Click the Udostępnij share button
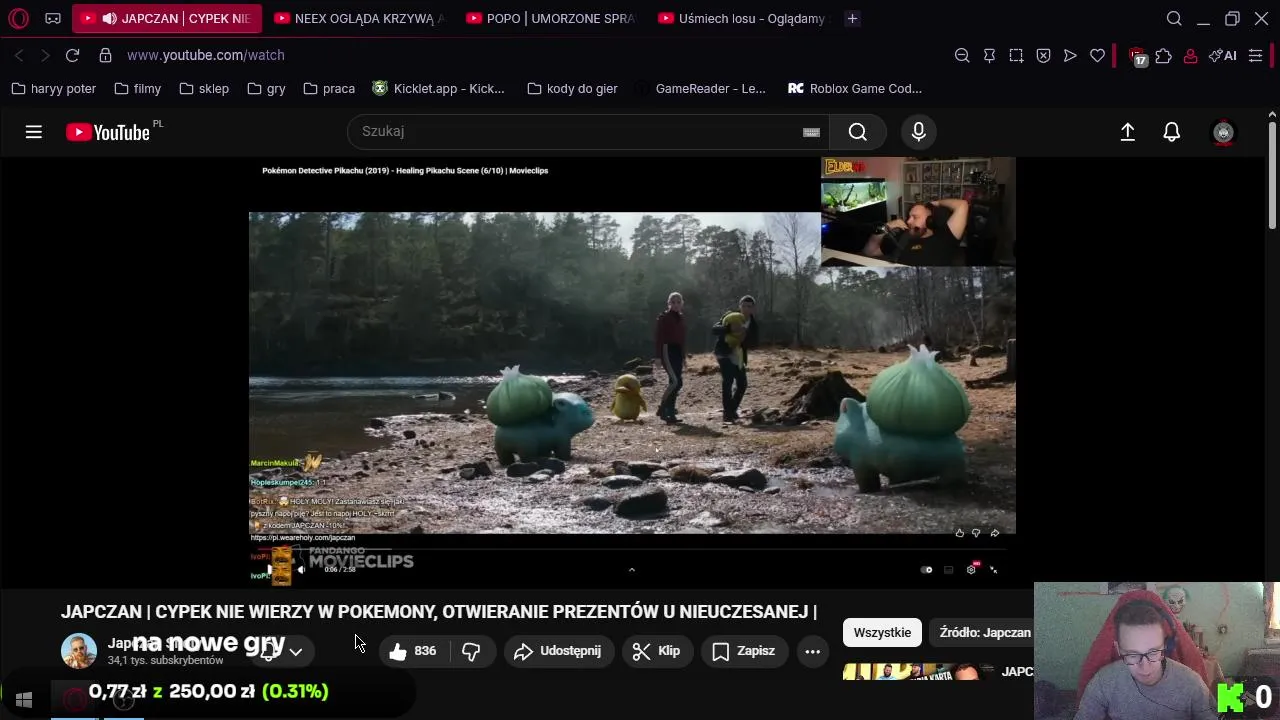Screen dimensions: 1280x720 click(x=558, y=651)
